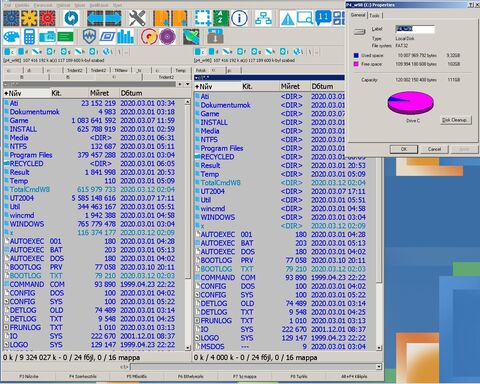Click the magenta Free space color swatch
The width and height of the screenshot is (480, 384).
[x=356, y=64]
